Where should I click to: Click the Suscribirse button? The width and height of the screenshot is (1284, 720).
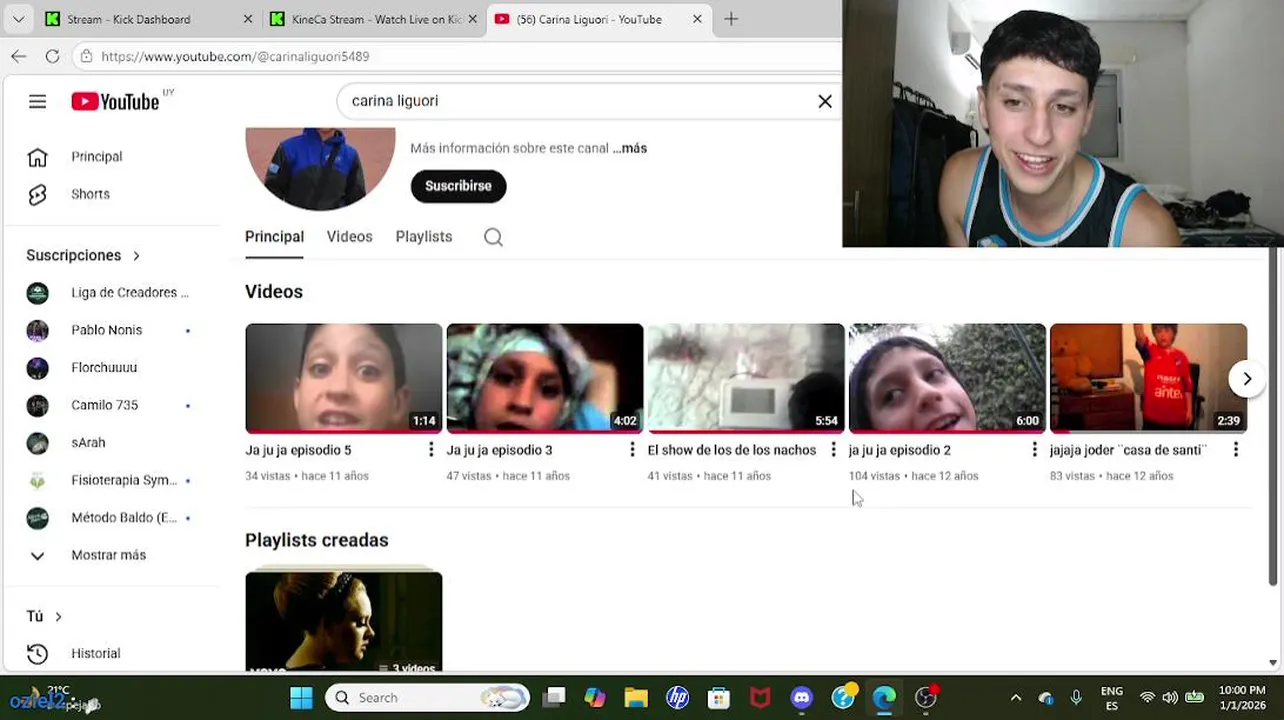click(x=458, y=186)
